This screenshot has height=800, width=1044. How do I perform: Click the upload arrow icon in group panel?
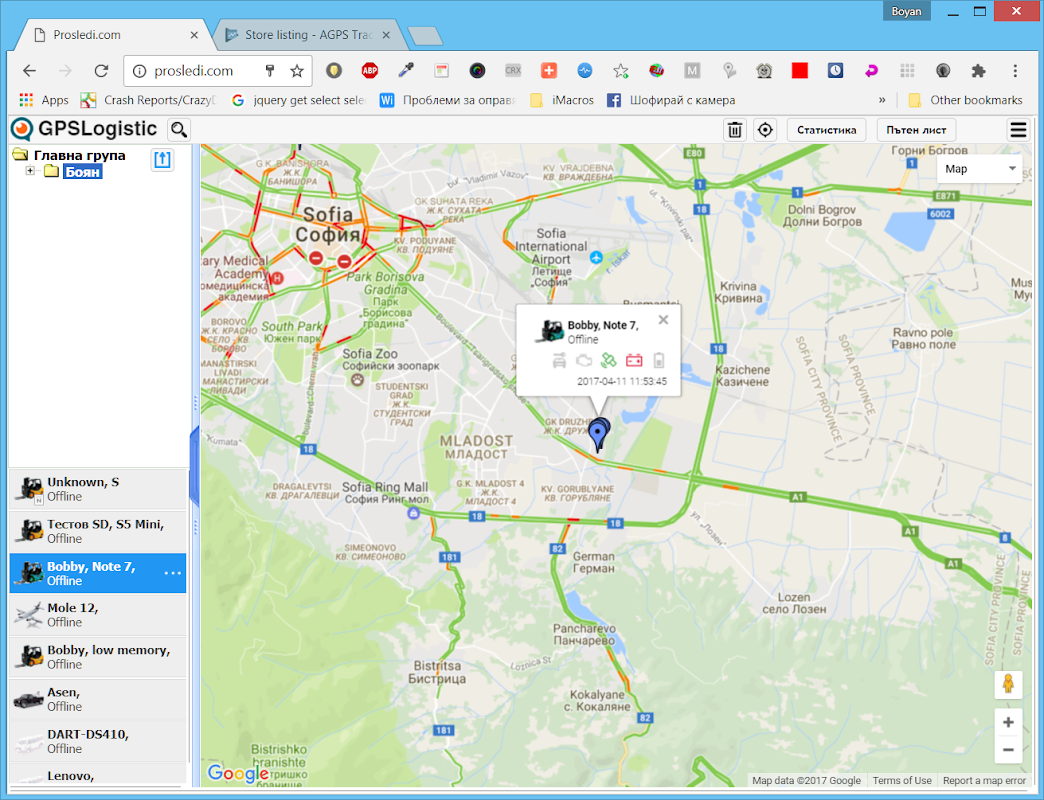(162, 160)
